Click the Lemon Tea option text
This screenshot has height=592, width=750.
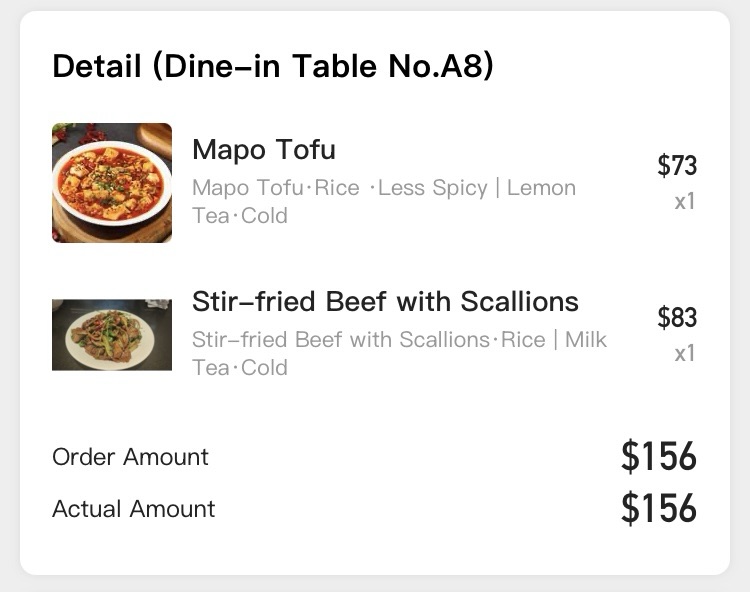click(541, 187)
